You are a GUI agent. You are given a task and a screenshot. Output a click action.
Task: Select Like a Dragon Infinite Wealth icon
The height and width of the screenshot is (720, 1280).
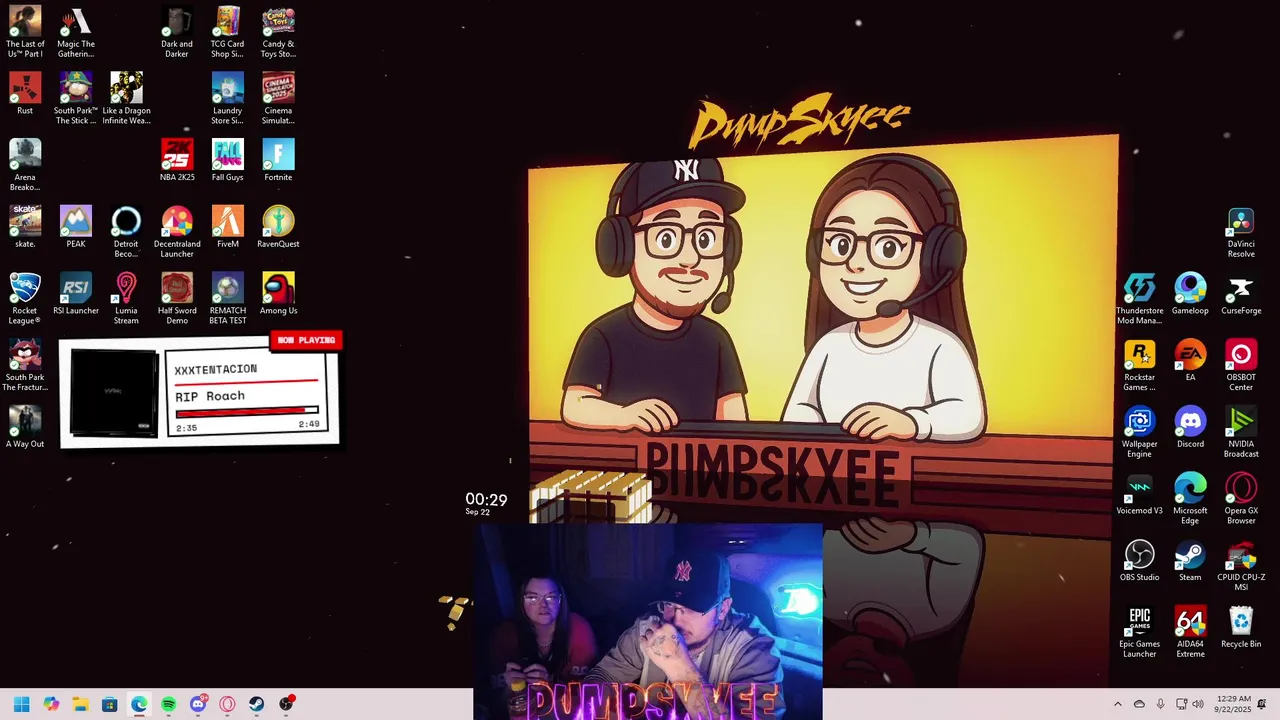(x=126, y=98)
